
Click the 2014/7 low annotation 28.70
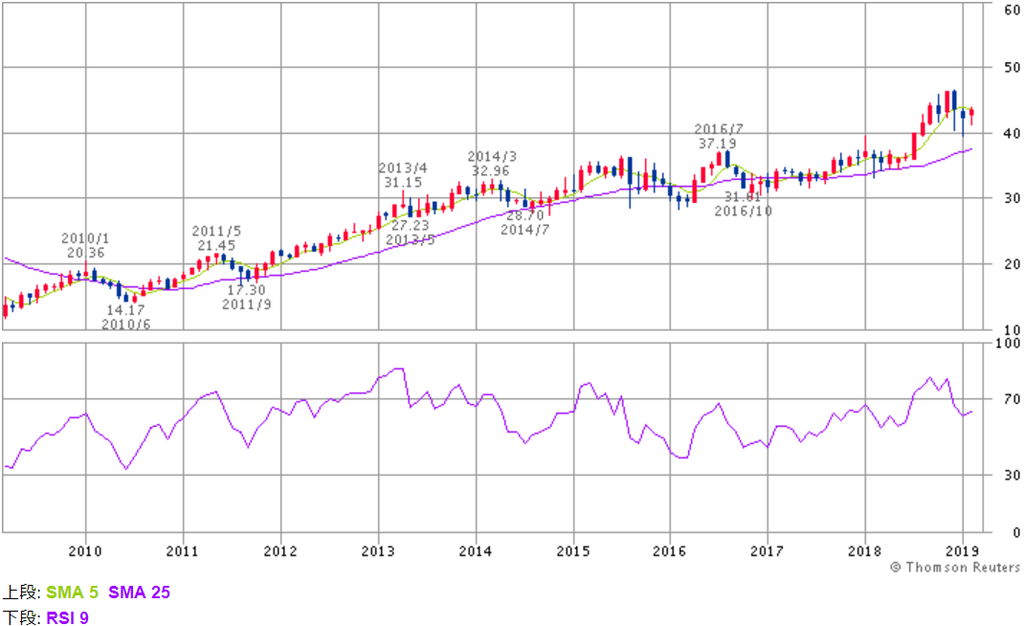pyautogui.click(x=525, y=223)
